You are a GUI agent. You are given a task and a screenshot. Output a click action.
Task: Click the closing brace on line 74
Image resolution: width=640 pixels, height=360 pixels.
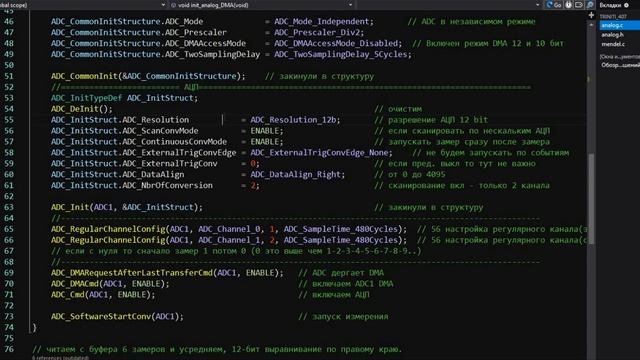point(34,327)
